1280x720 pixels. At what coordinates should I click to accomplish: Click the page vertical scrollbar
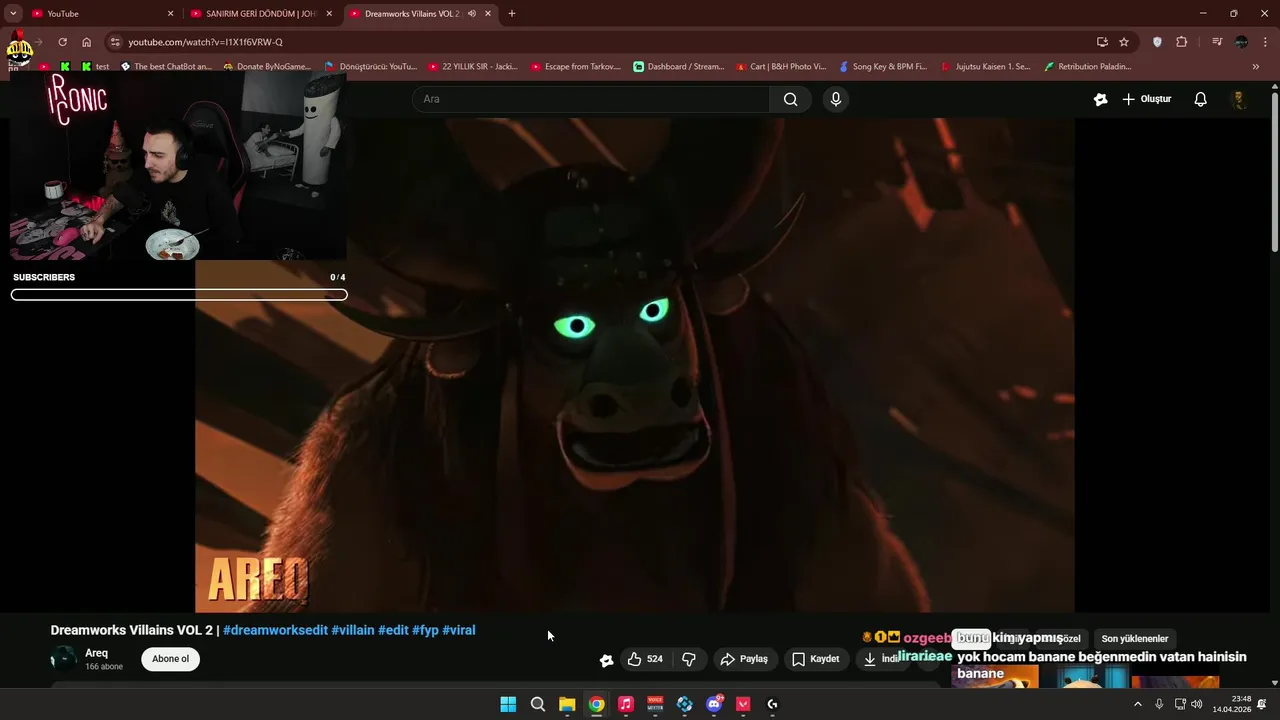1275,170
